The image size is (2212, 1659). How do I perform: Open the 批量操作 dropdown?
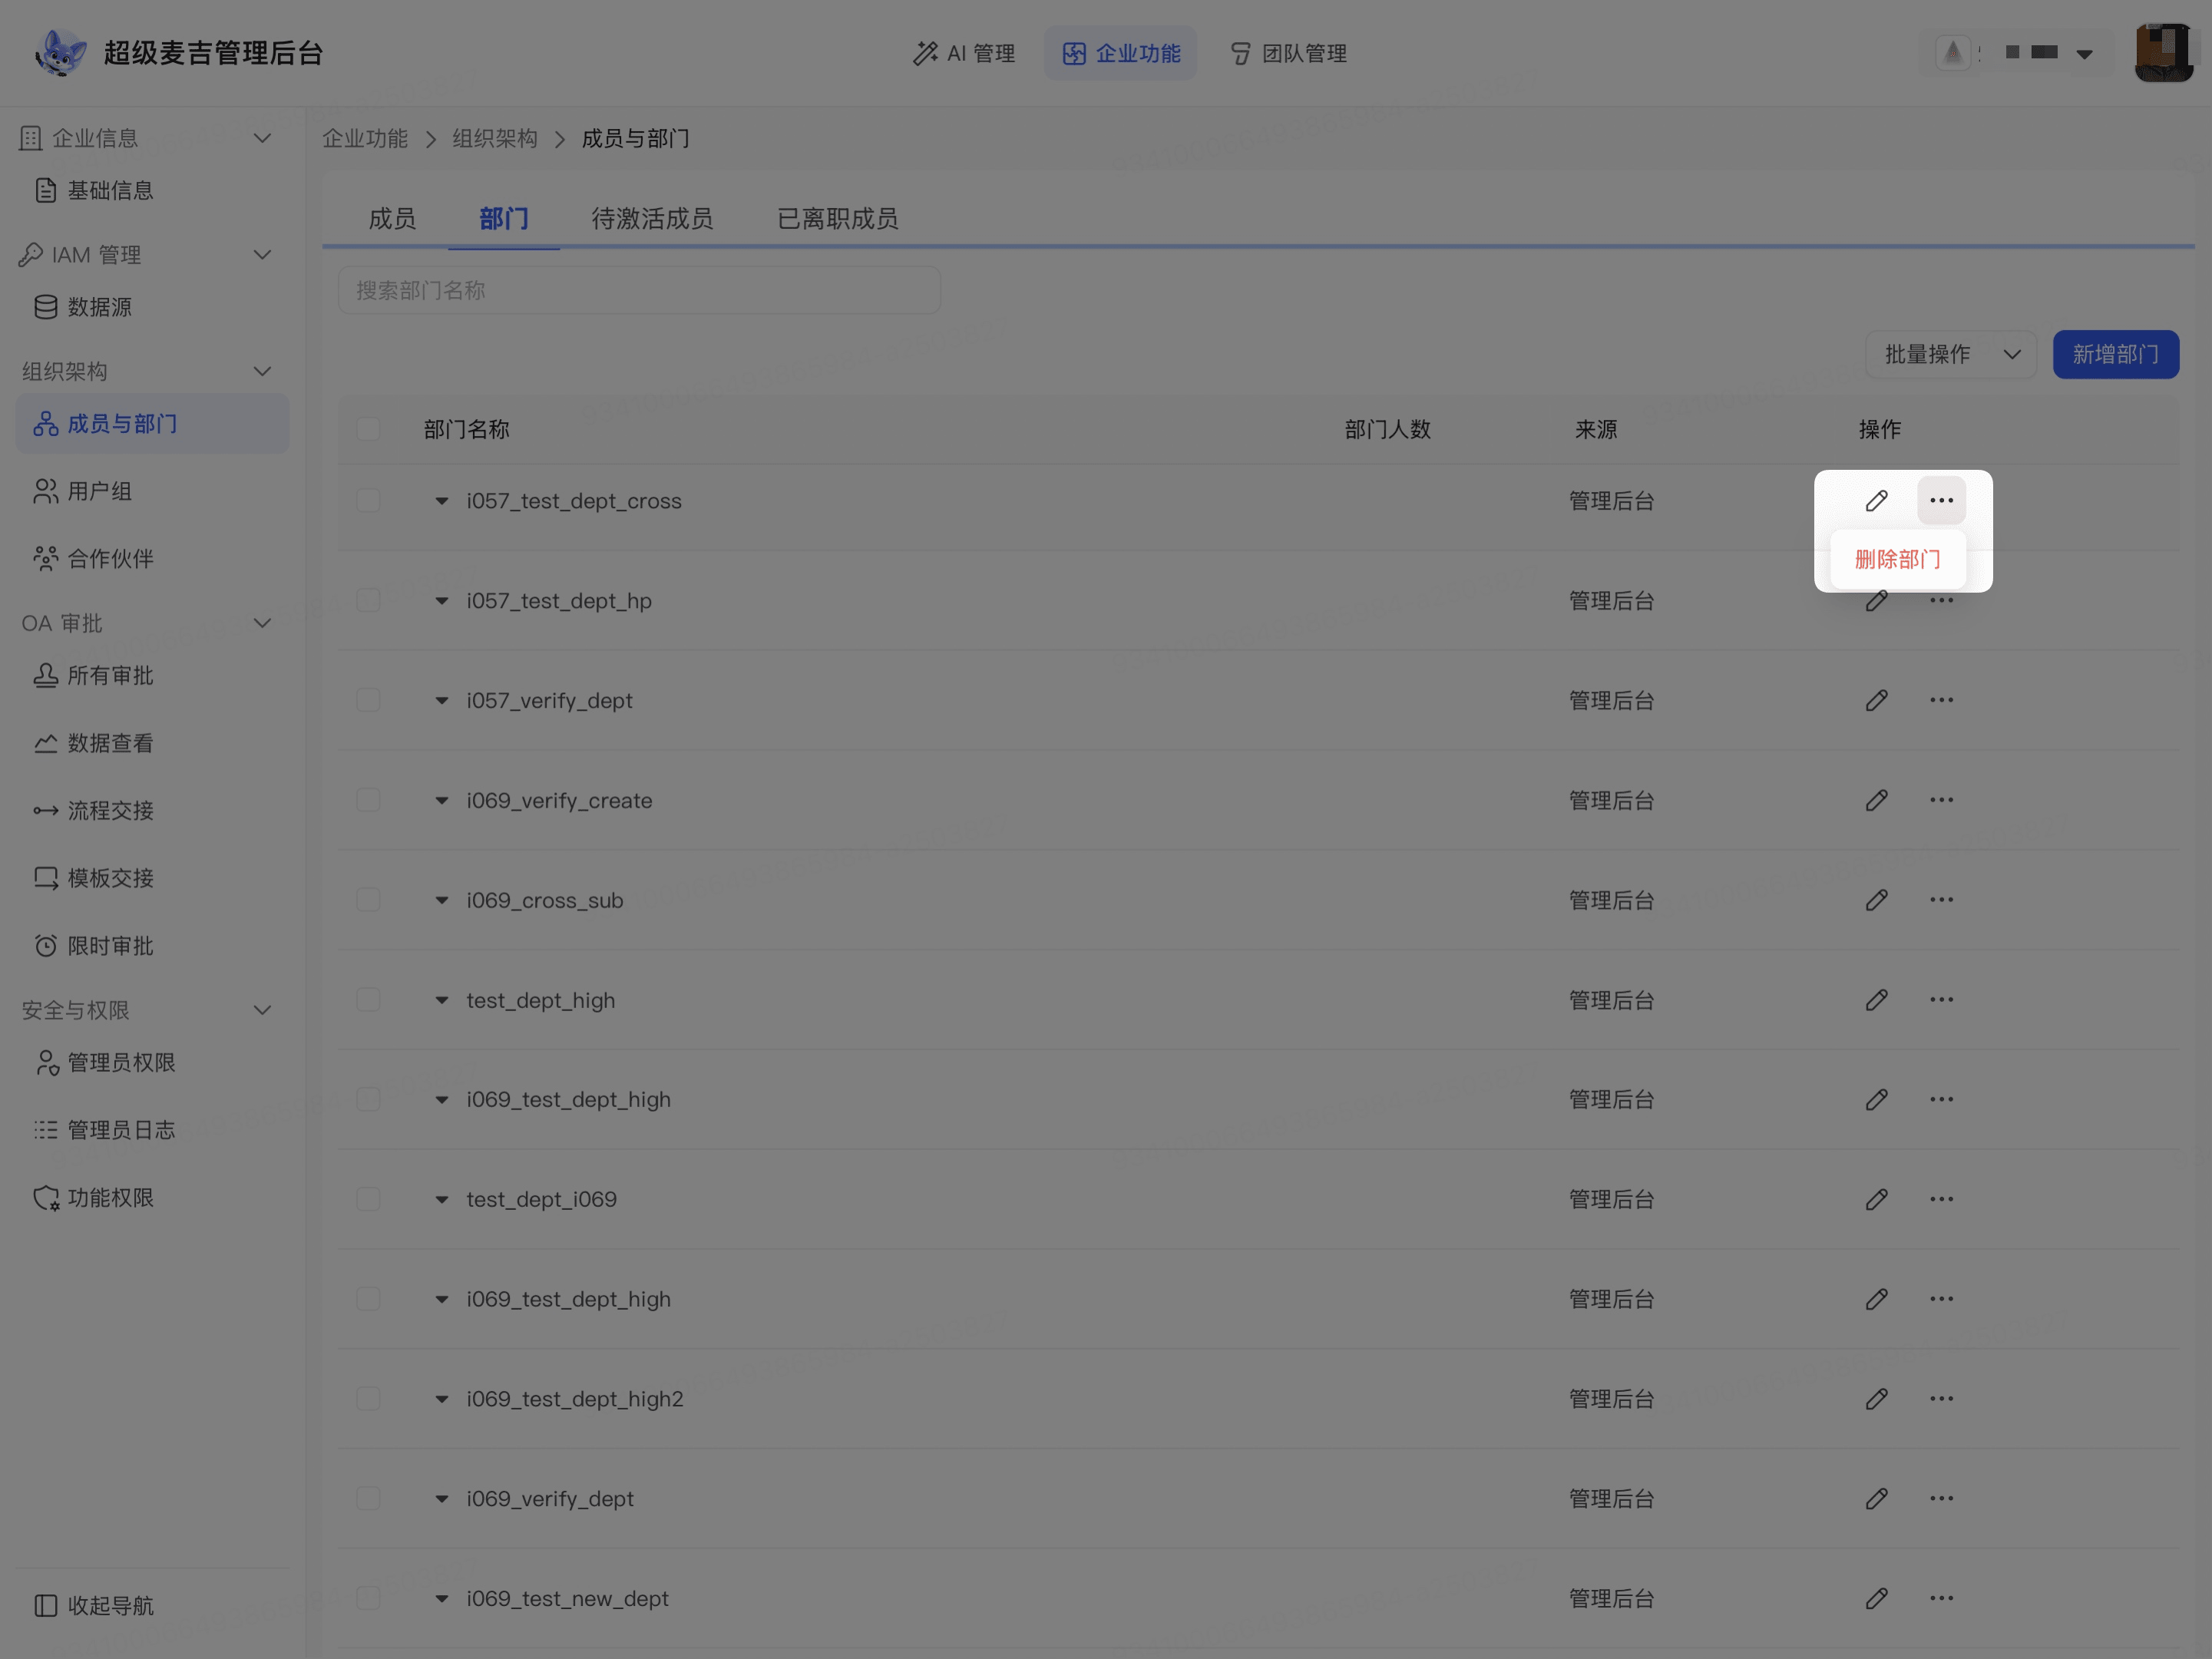[x=1951, y=354]
